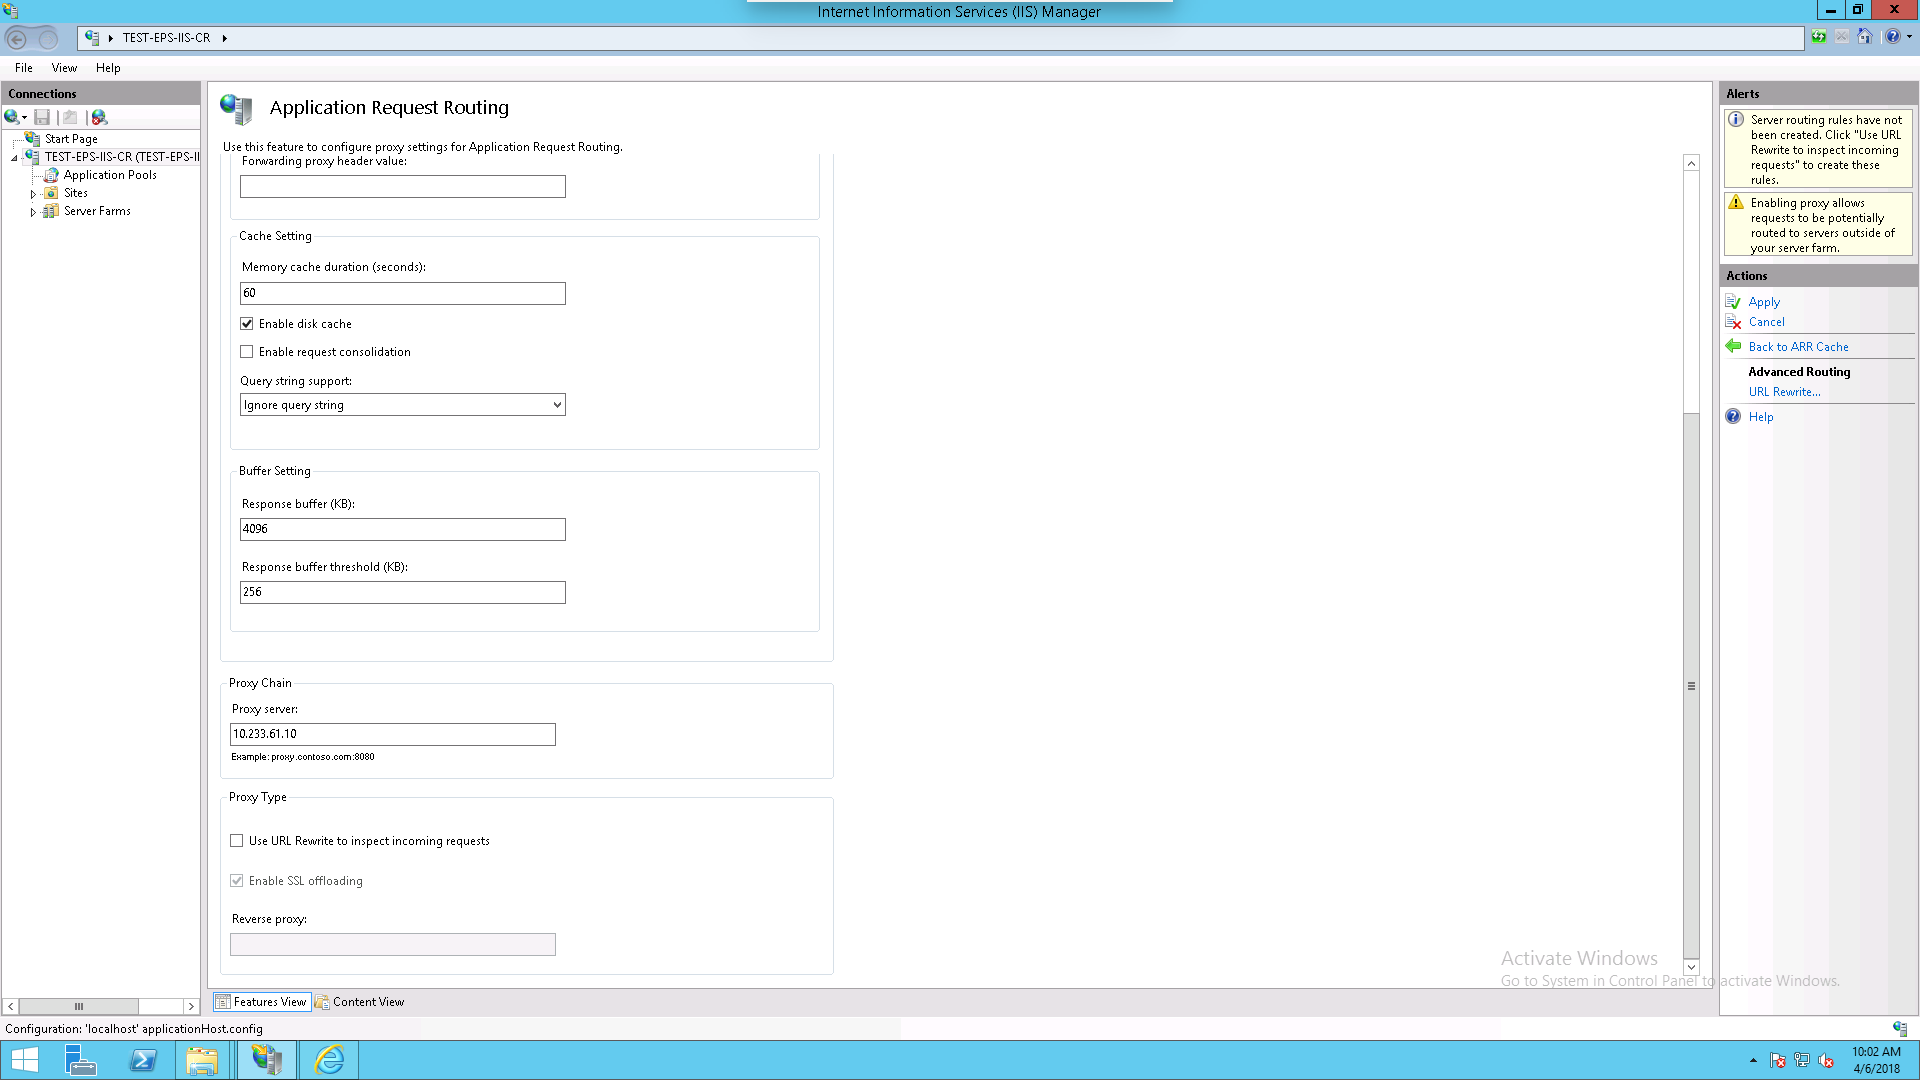The height and width of the screenshot is (1080, 1920).
Task: Click the Back navigation arrow
Action: pos(17,38)
